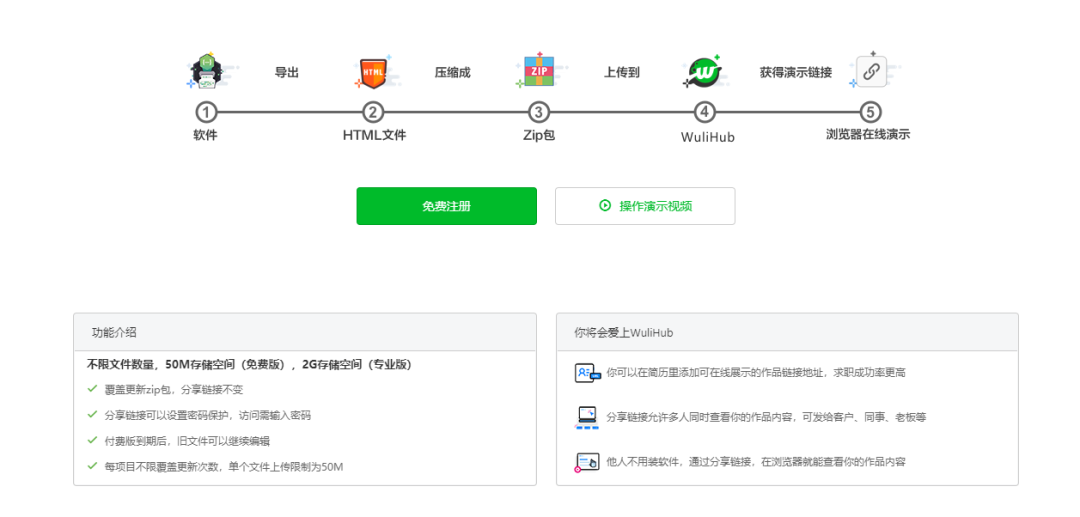This screenshot has height=517, width=1080.
Task: Click the text about 可发给客户、同事、老板等
Action: pos(767,417)
